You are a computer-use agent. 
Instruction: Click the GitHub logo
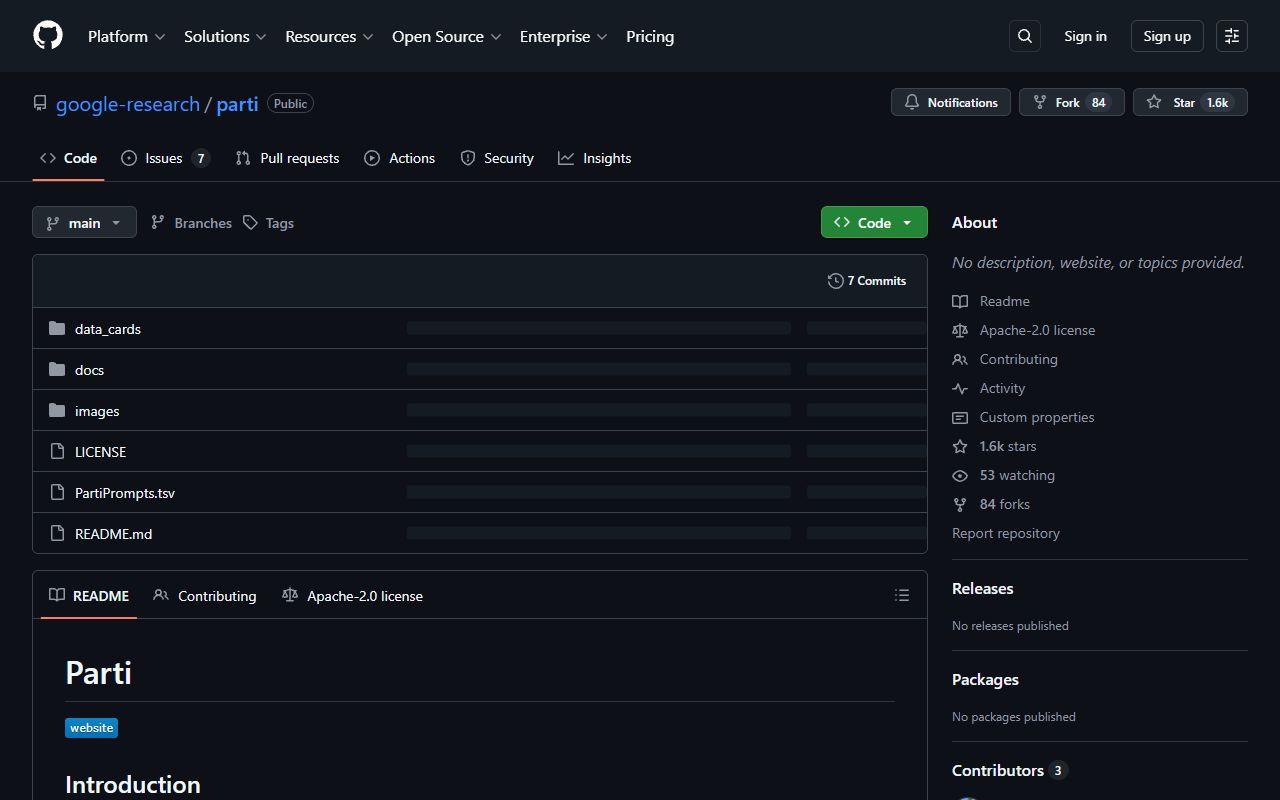(47, 36)
